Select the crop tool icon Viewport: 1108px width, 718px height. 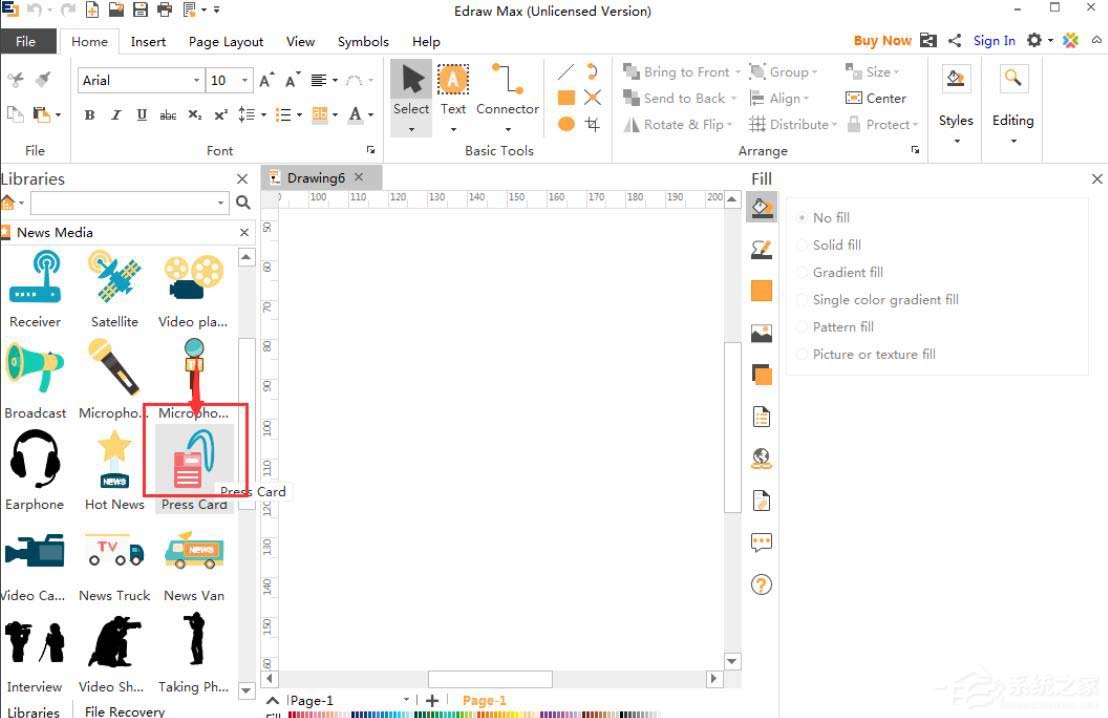593,124
